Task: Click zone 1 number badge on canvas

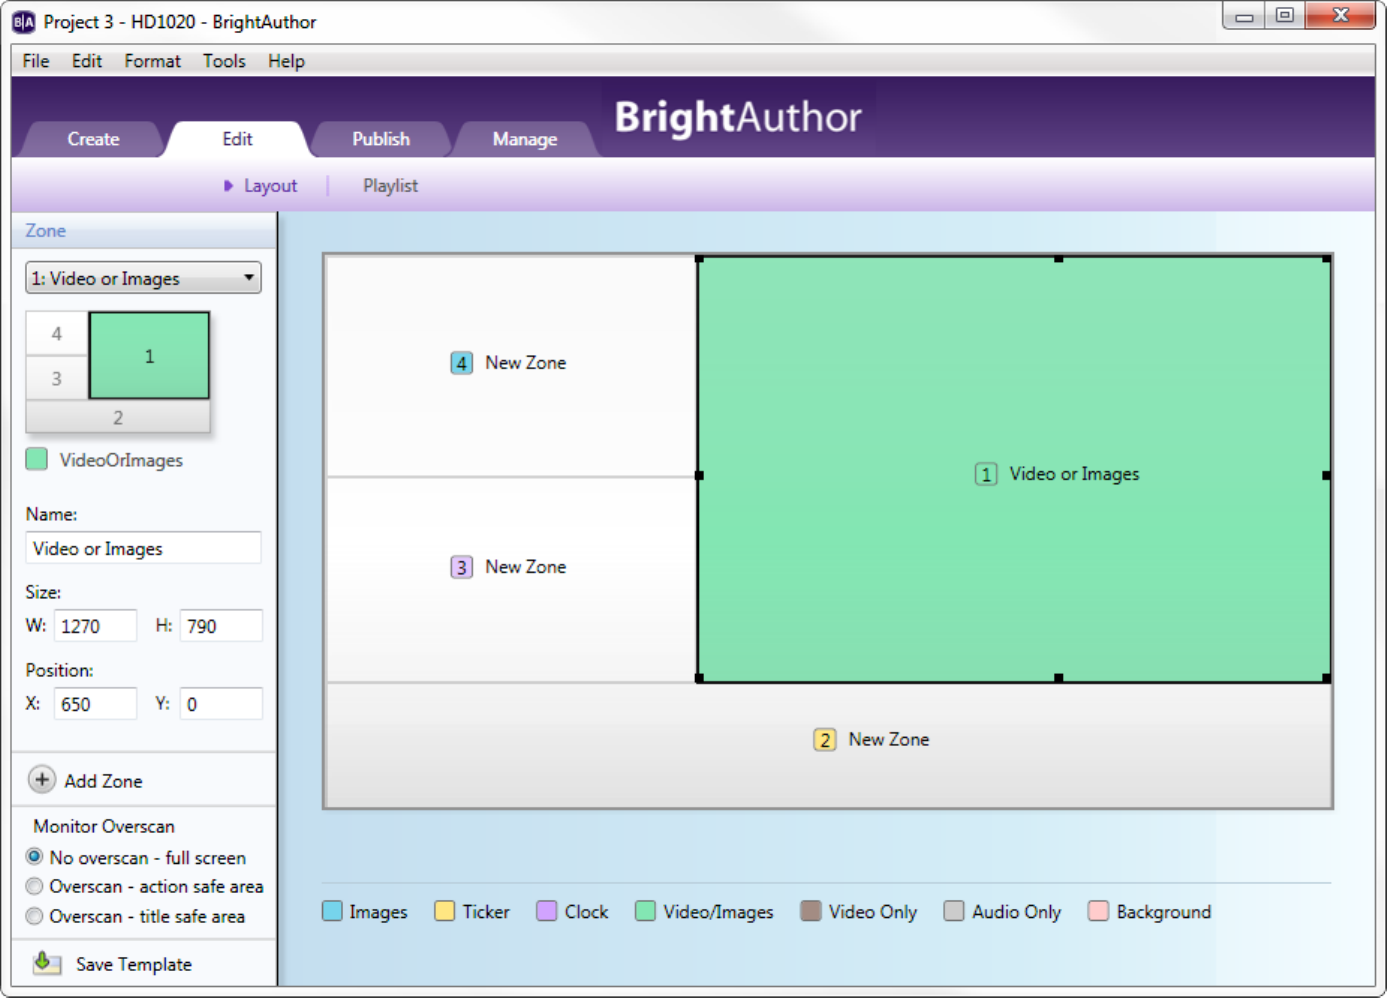Action: [986, 474]
